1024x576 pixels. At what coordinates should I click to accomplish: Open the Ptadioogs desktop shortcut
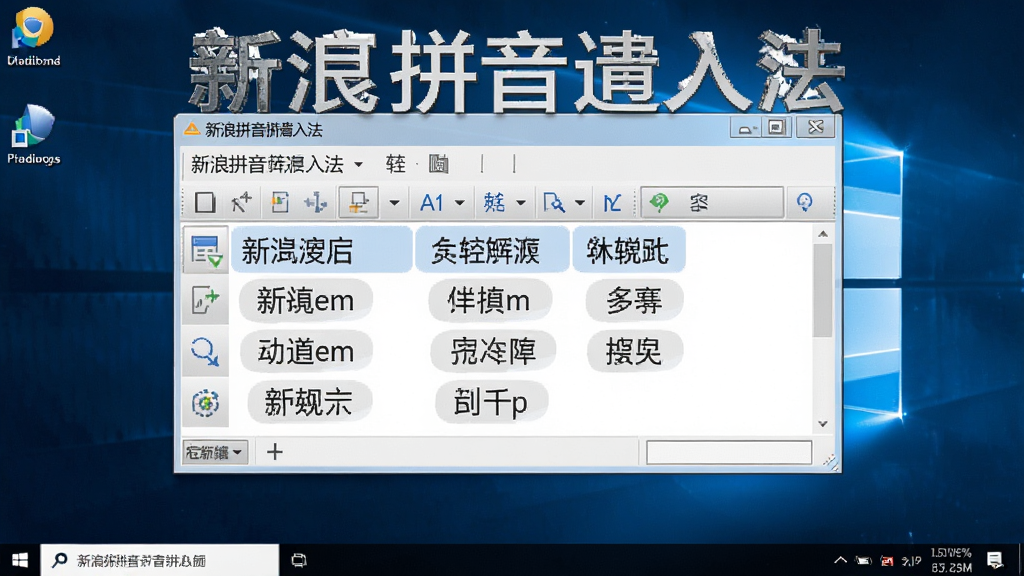[33, 135]
